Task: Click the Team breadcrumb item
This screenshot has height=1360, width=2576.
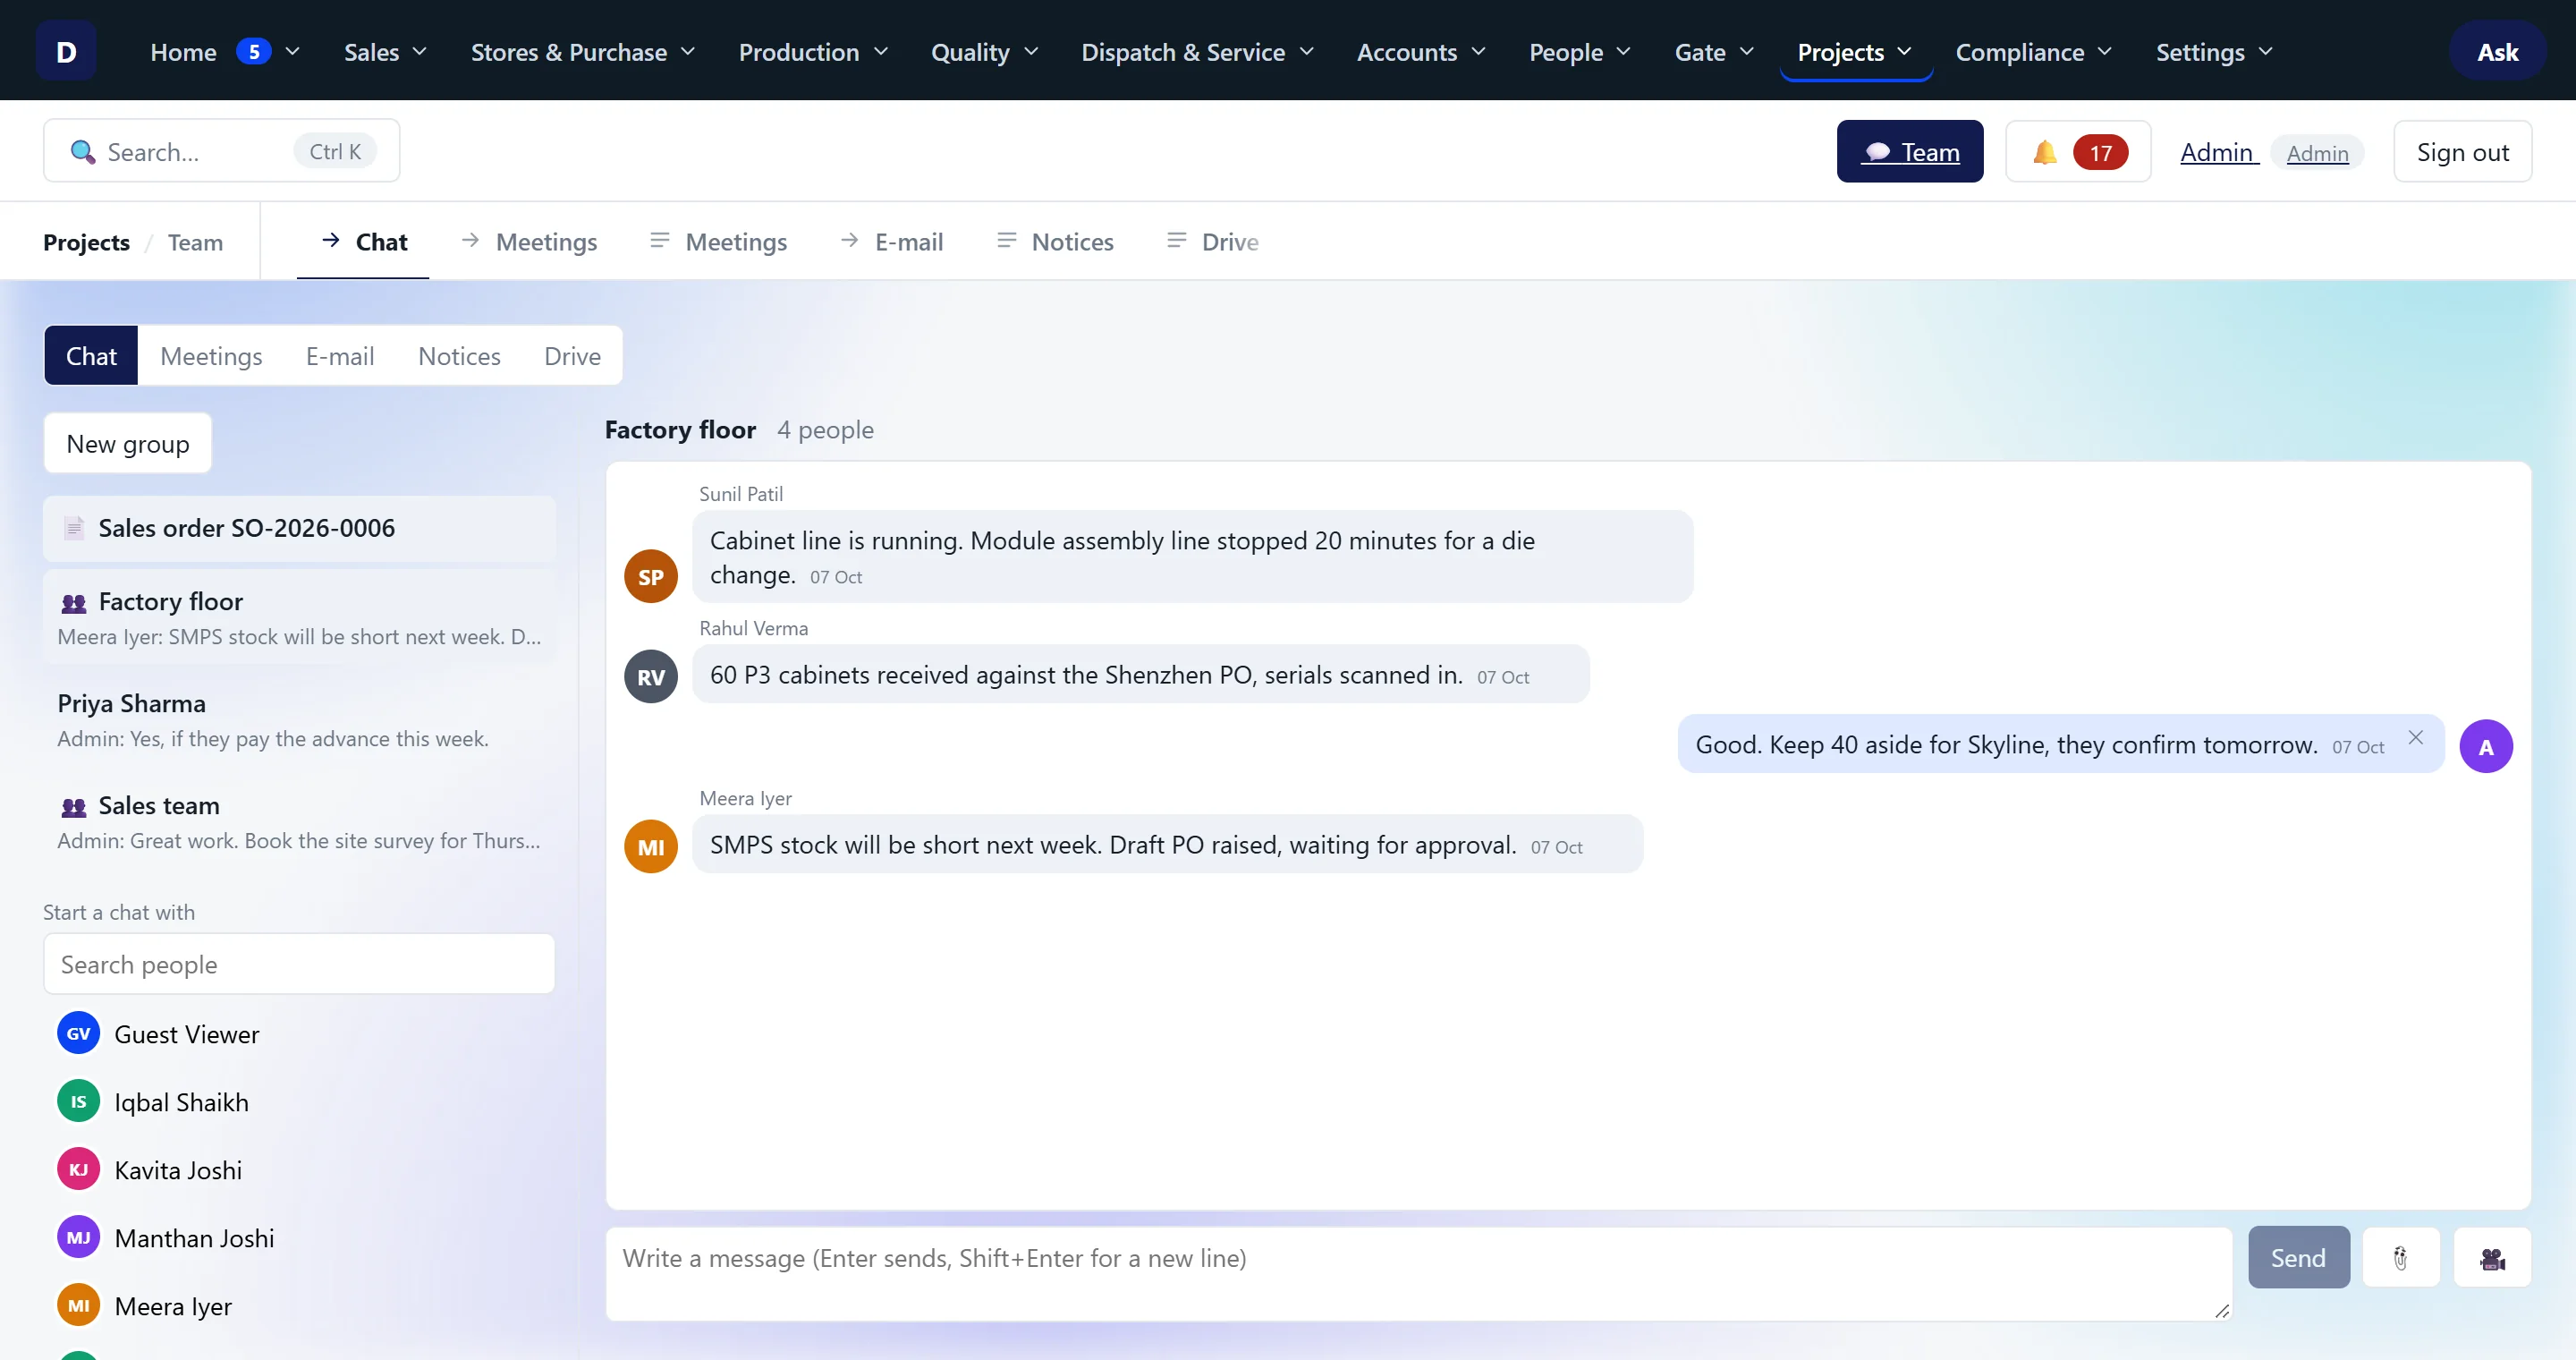Action: 195,242
